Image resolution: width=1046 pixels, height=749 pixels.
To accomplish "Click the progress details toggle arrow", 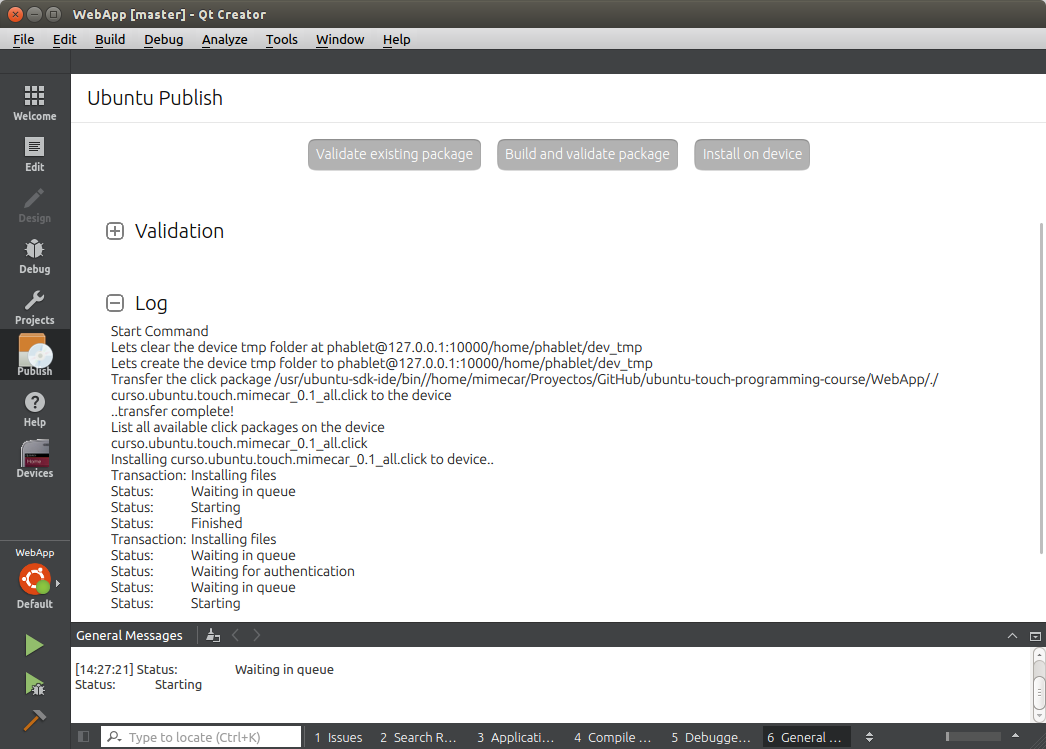I will 1015,736.
